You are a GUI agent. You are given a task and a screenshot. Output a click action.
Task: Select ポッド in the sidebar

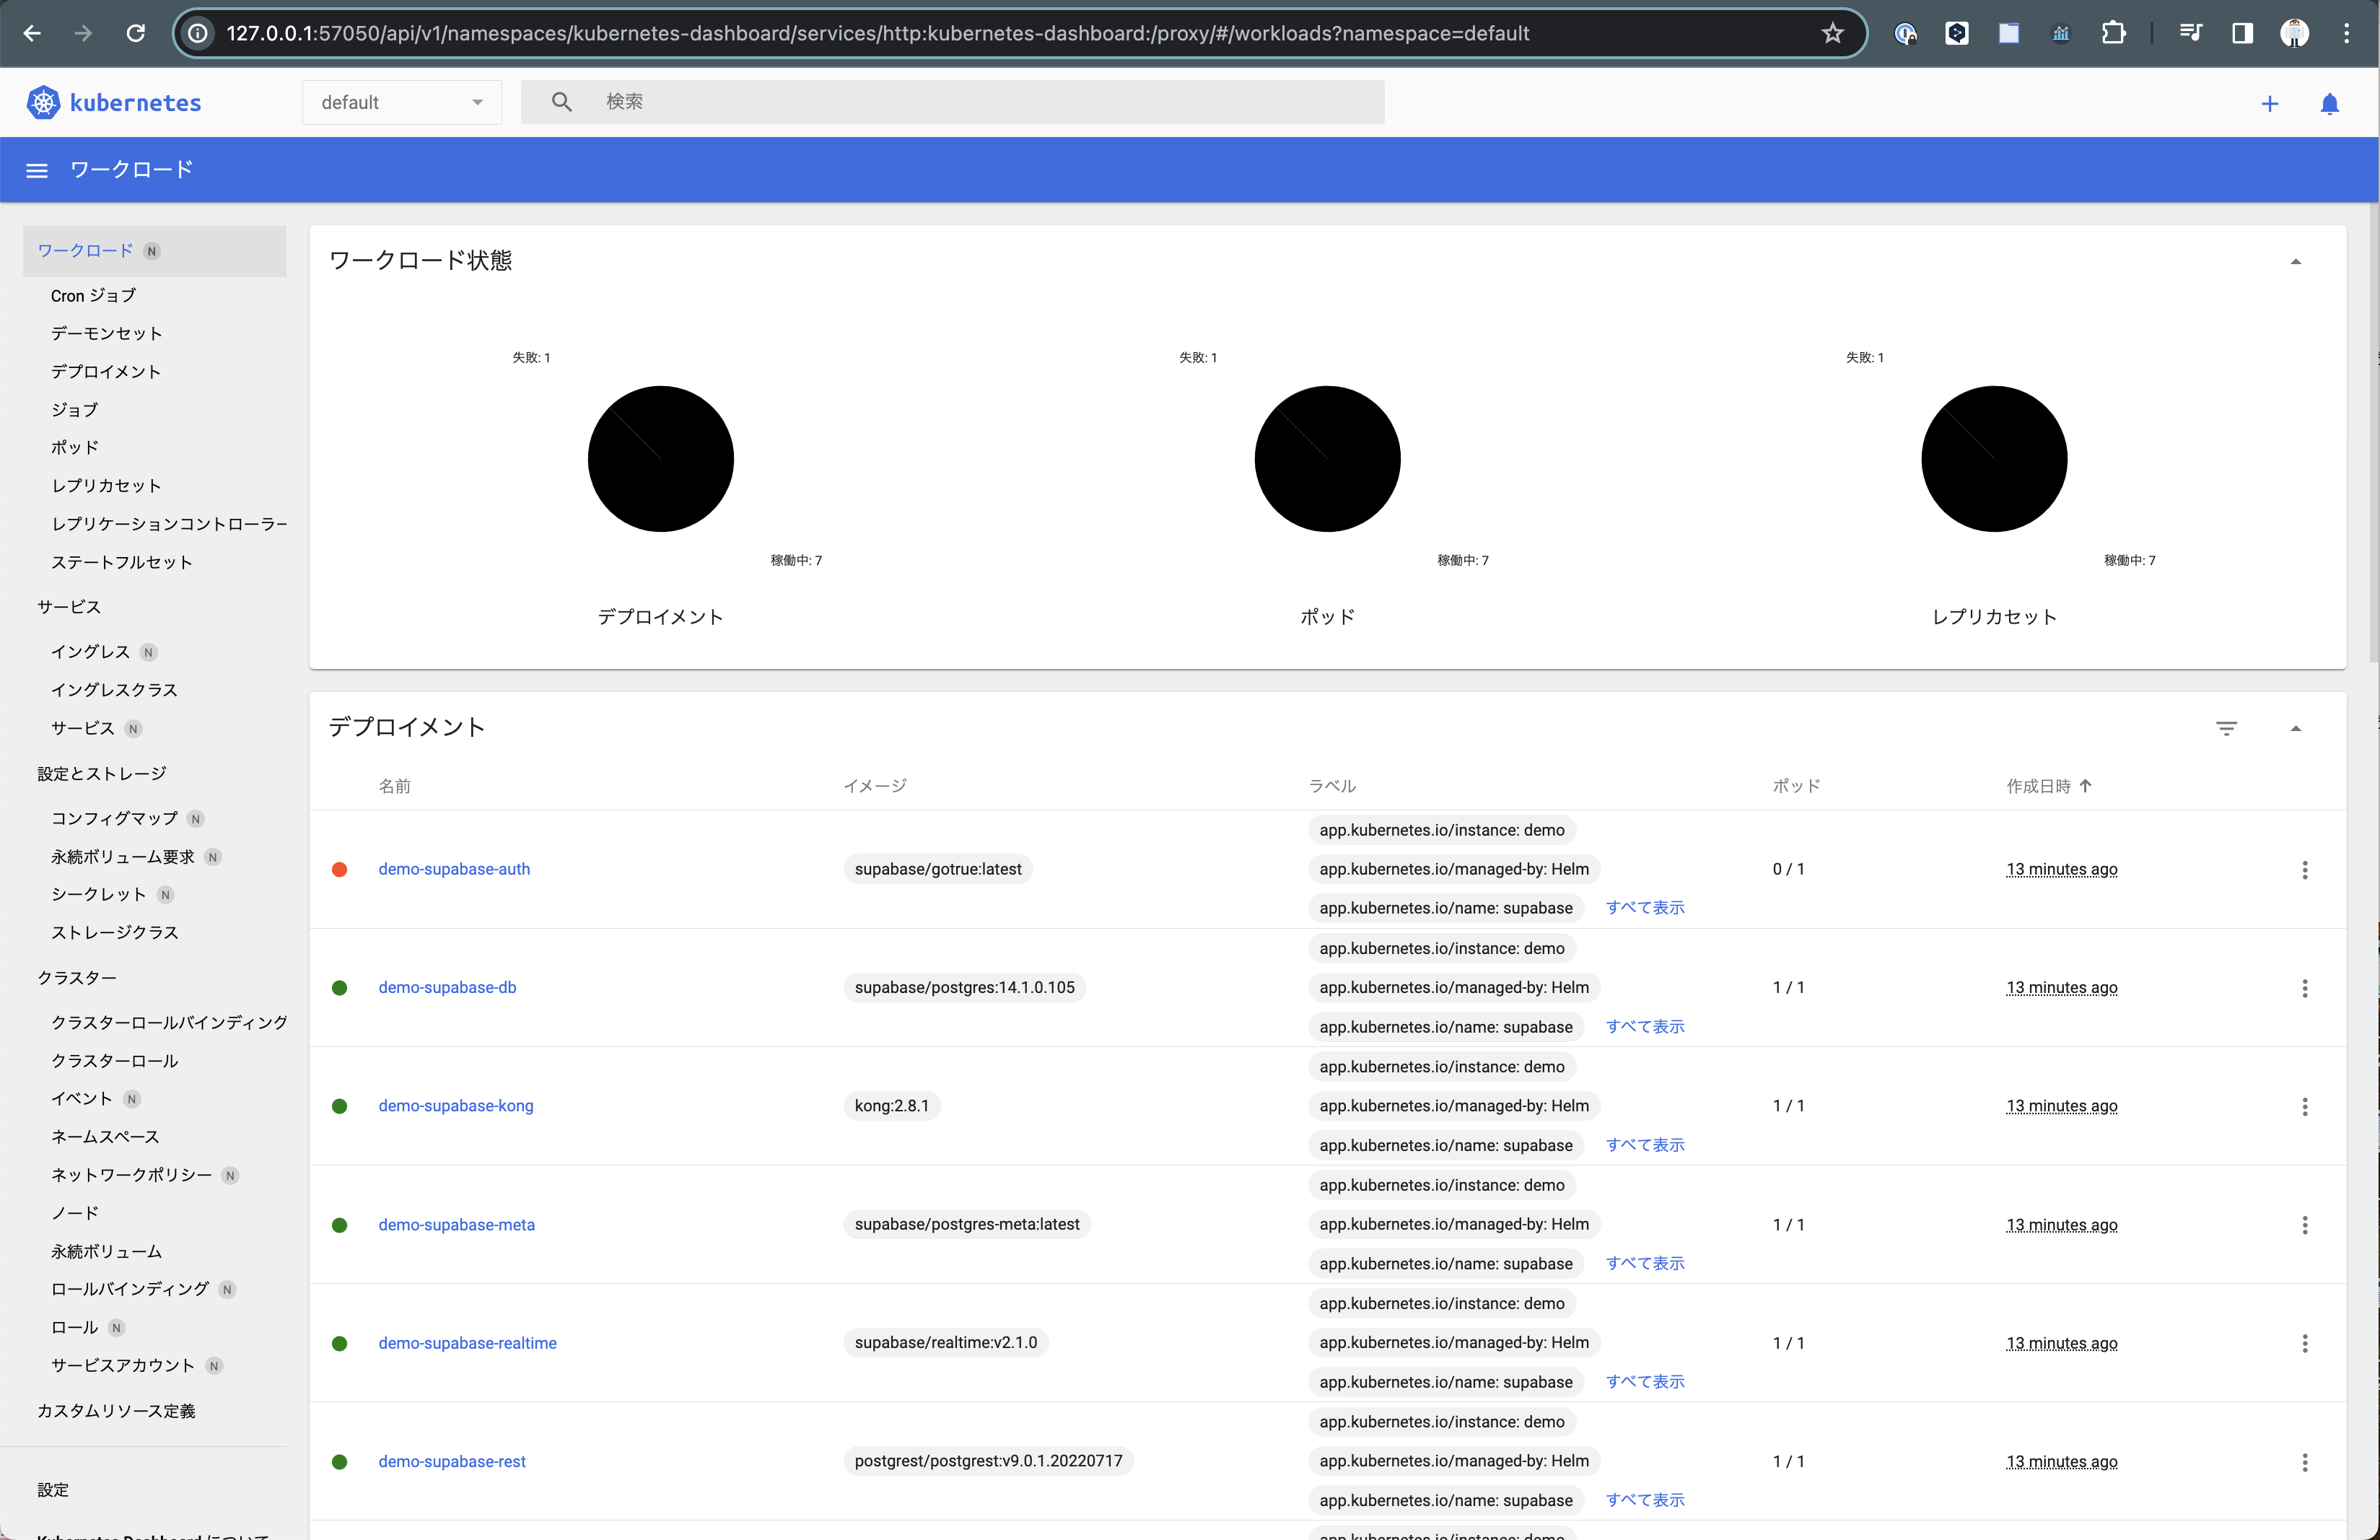click(75, 447)
